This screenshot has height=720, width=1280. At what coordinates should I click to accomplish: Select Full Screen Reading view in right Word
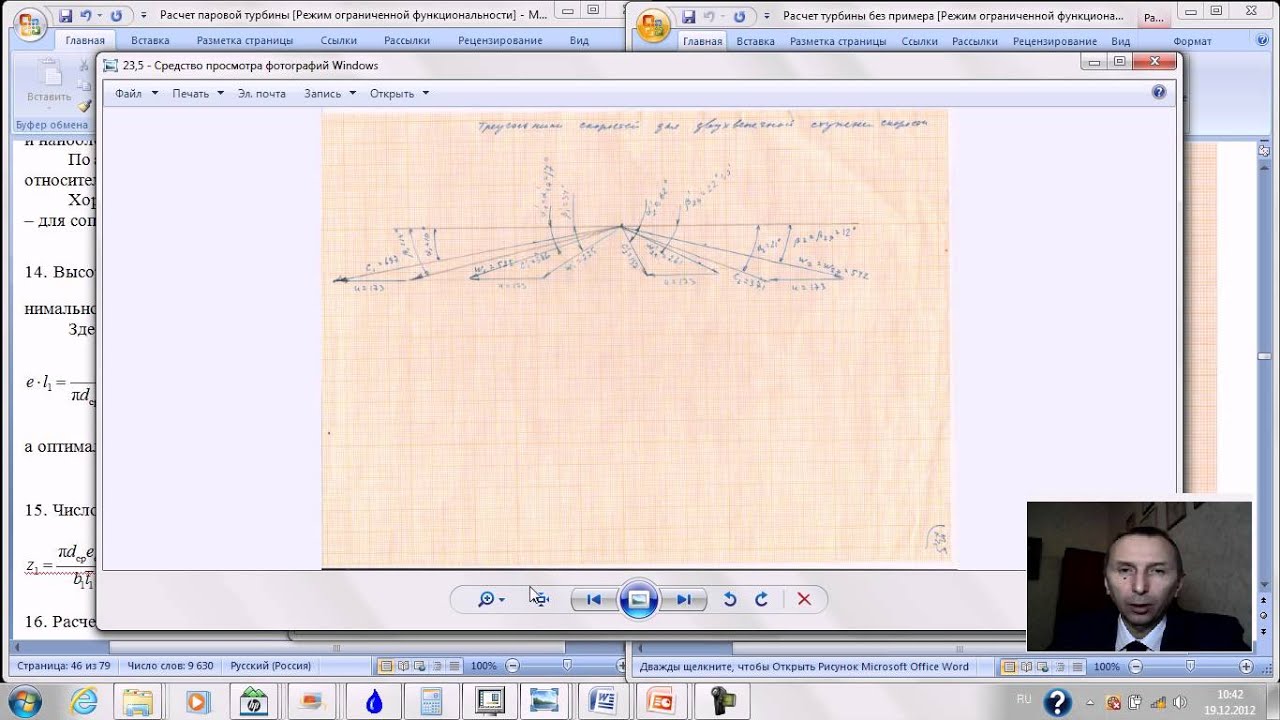[x=1027, y=666]
